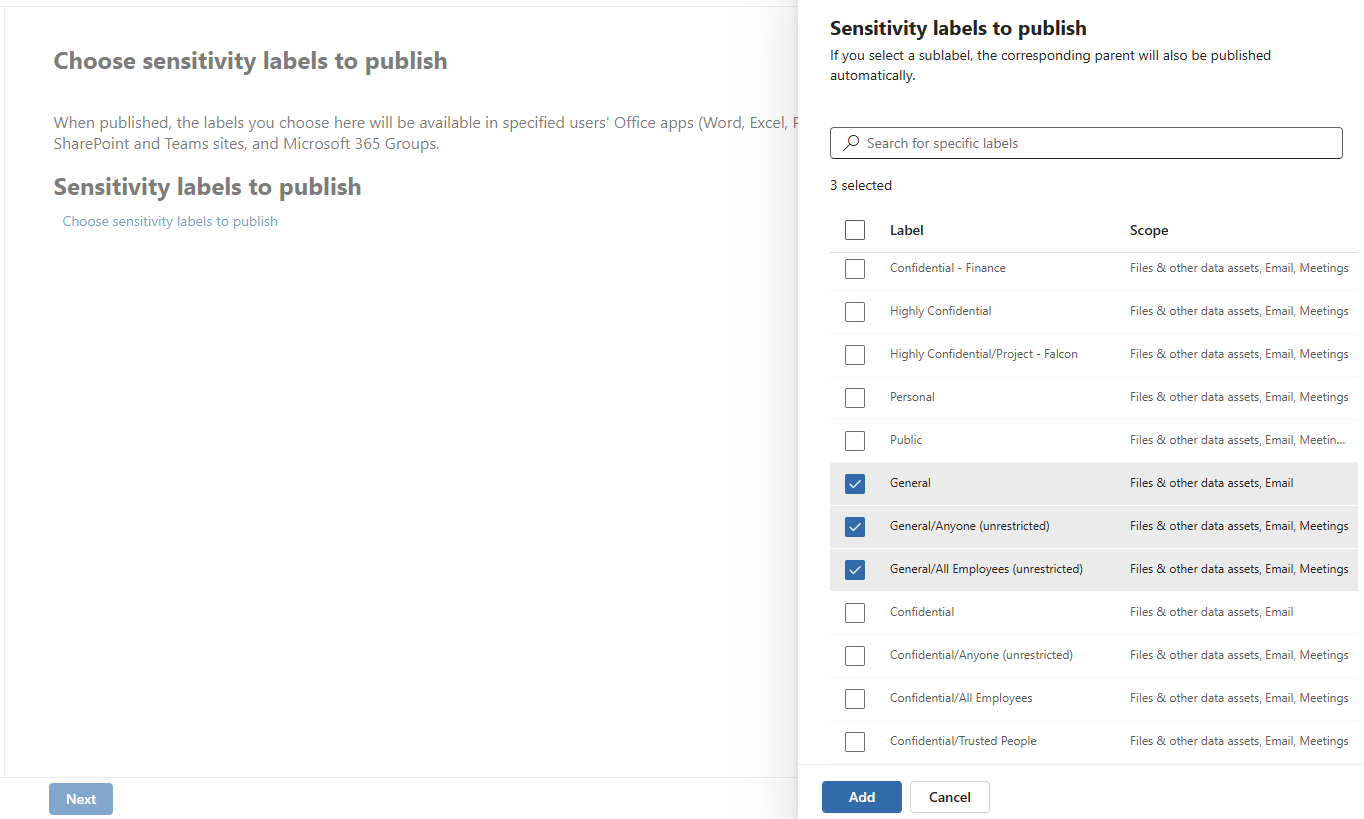Check the Confidential - Finance label checkbox
Viewport: 1364px width, 819px height.
point(855,268)
